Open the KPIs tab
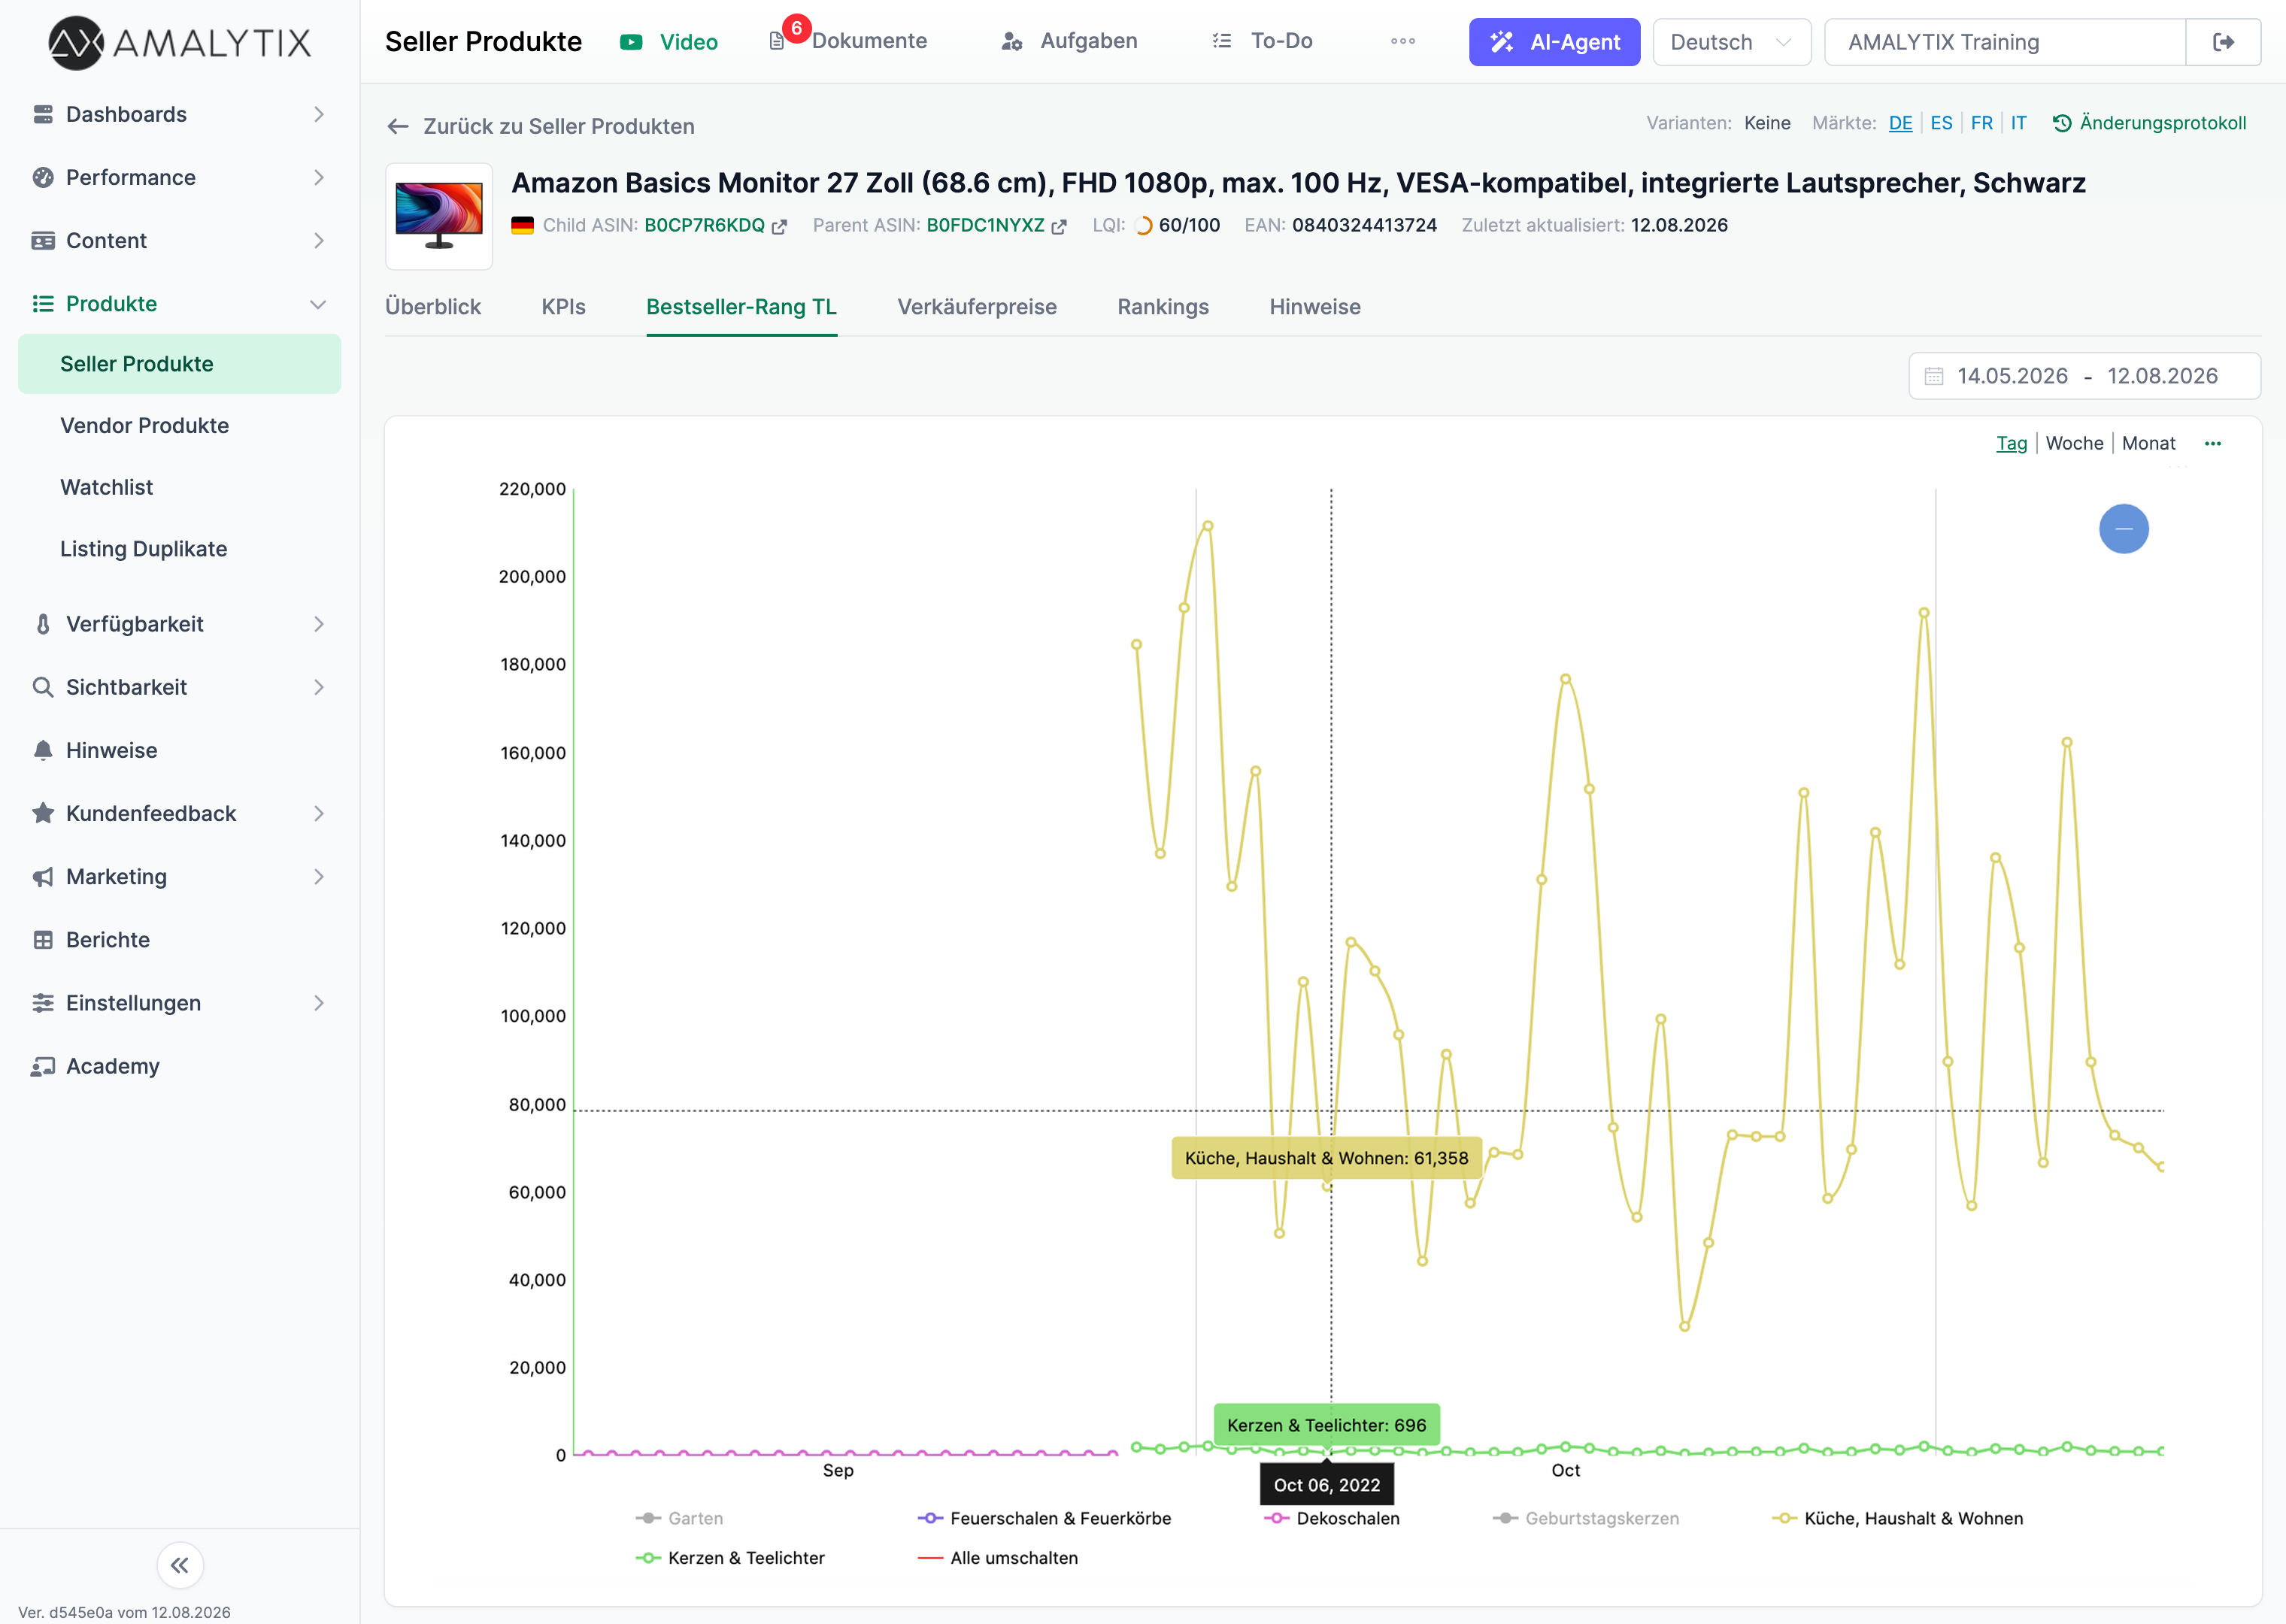The width and height of the screenshot is (2286, 1624). (564, 307)
